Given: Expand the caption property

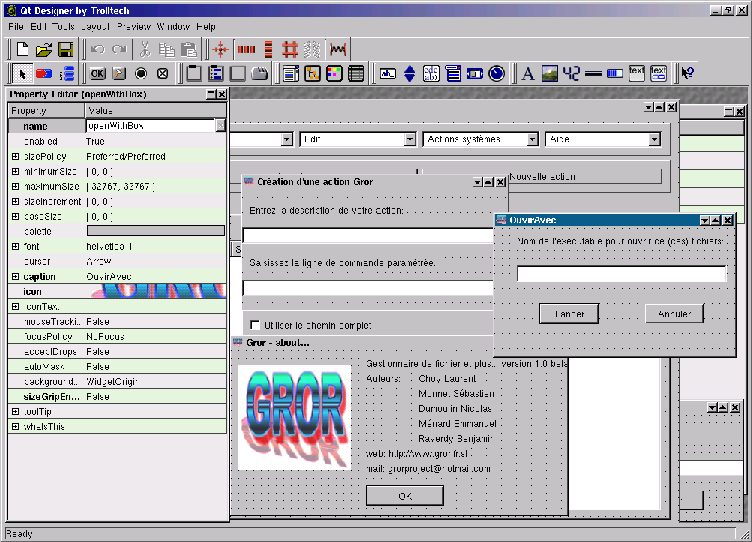Looking at the screenshot, I should tap(15, 277).
